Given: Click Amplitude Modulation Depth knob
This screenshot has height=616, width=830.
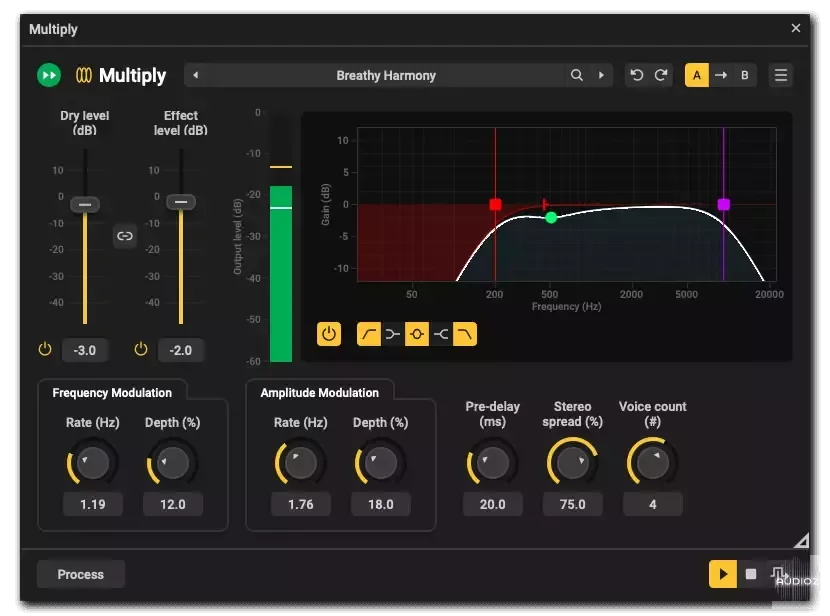Looking at the screenshot, I should (381, 463).
